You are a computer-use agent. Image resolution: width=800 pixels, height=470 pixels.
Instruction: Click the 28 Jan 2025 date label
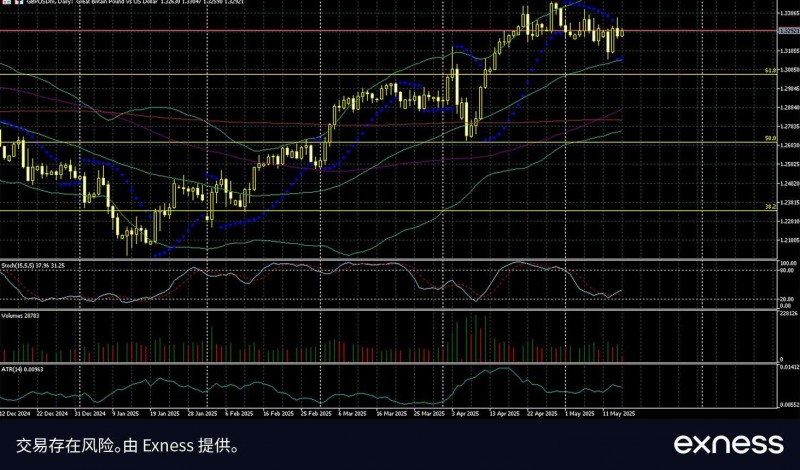coord(203,413)
